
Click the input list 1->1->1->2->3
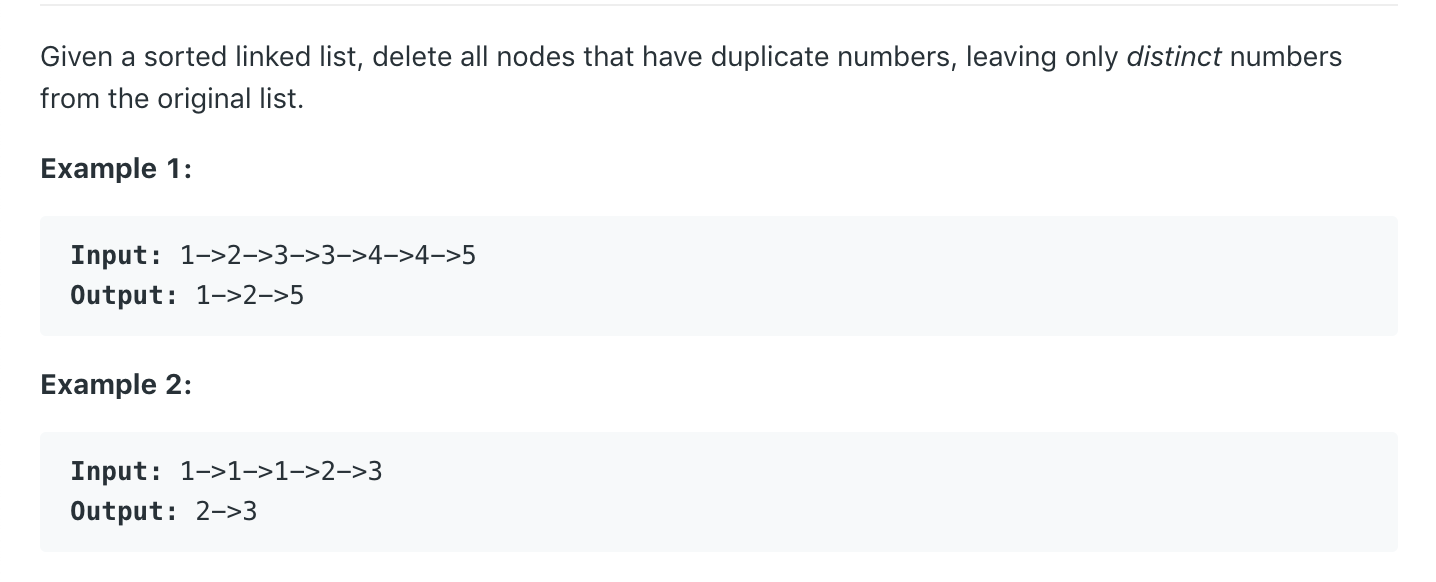(x=281, y=472)
